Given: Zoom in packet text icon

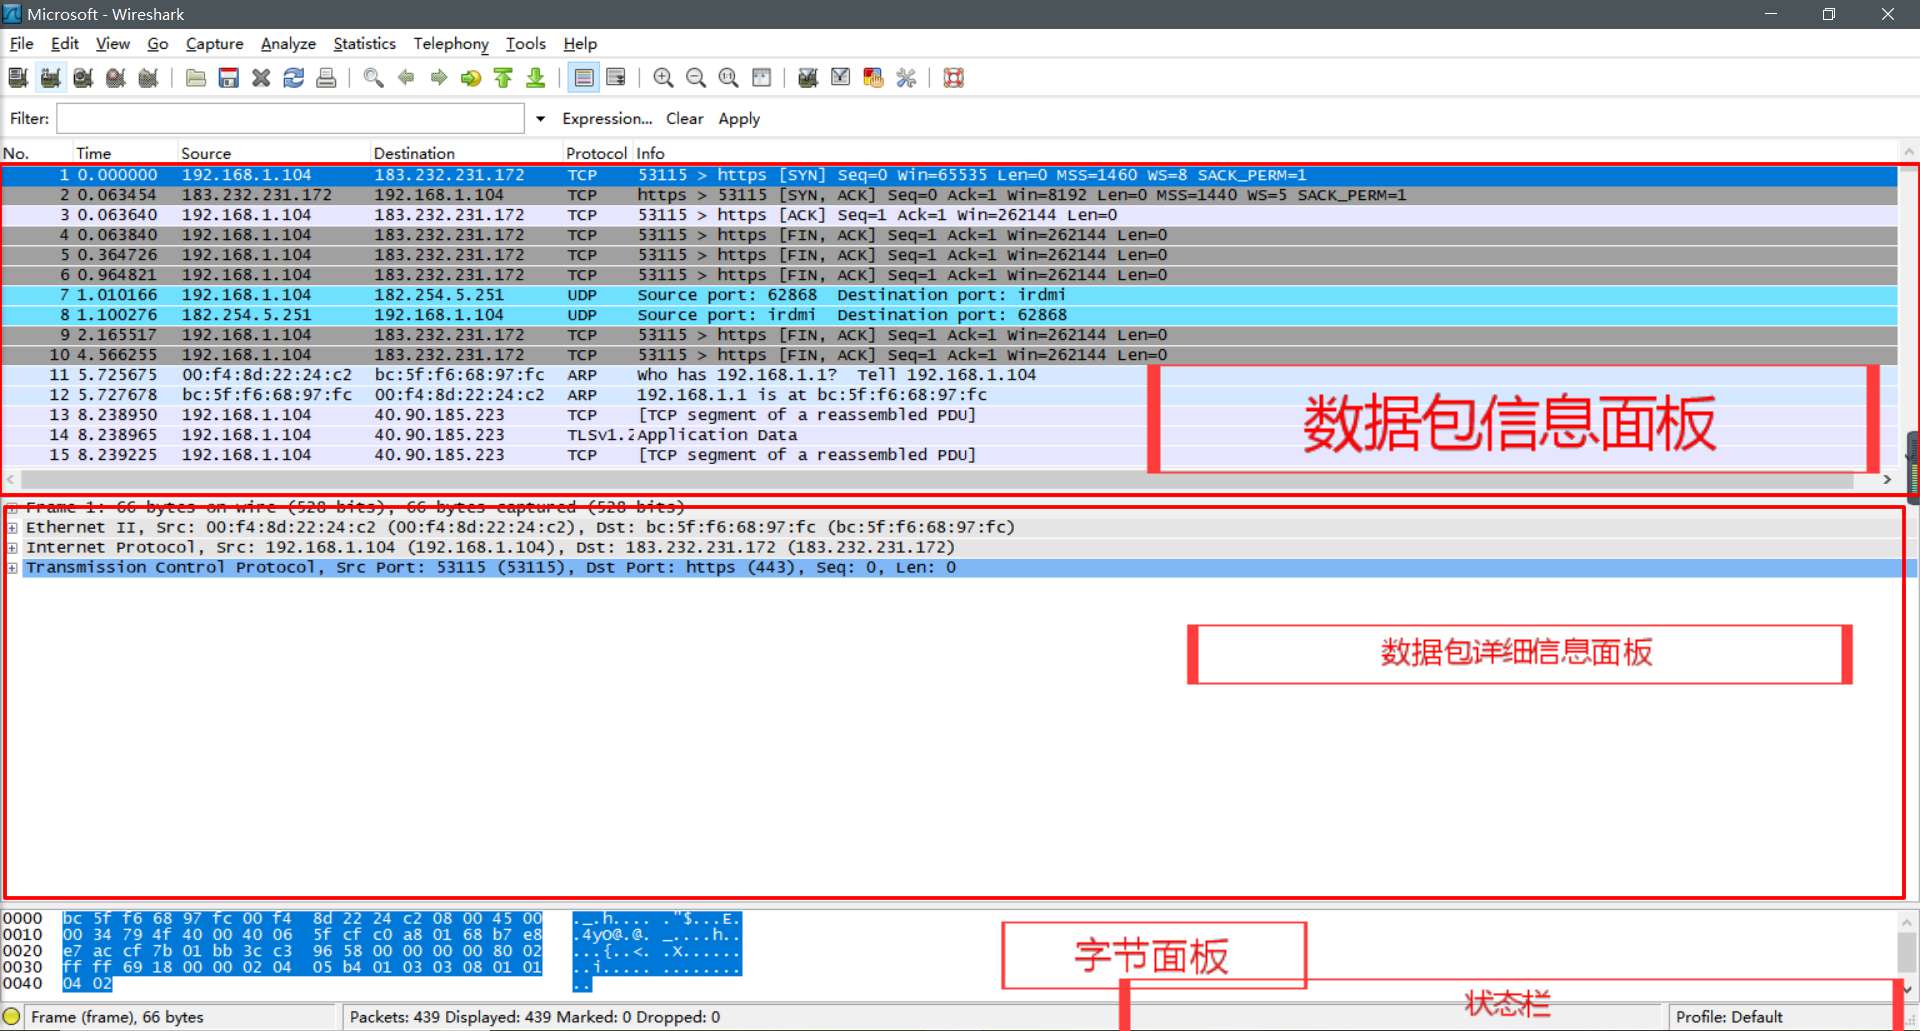Looking at the screenshot, I should click(663, 78).
